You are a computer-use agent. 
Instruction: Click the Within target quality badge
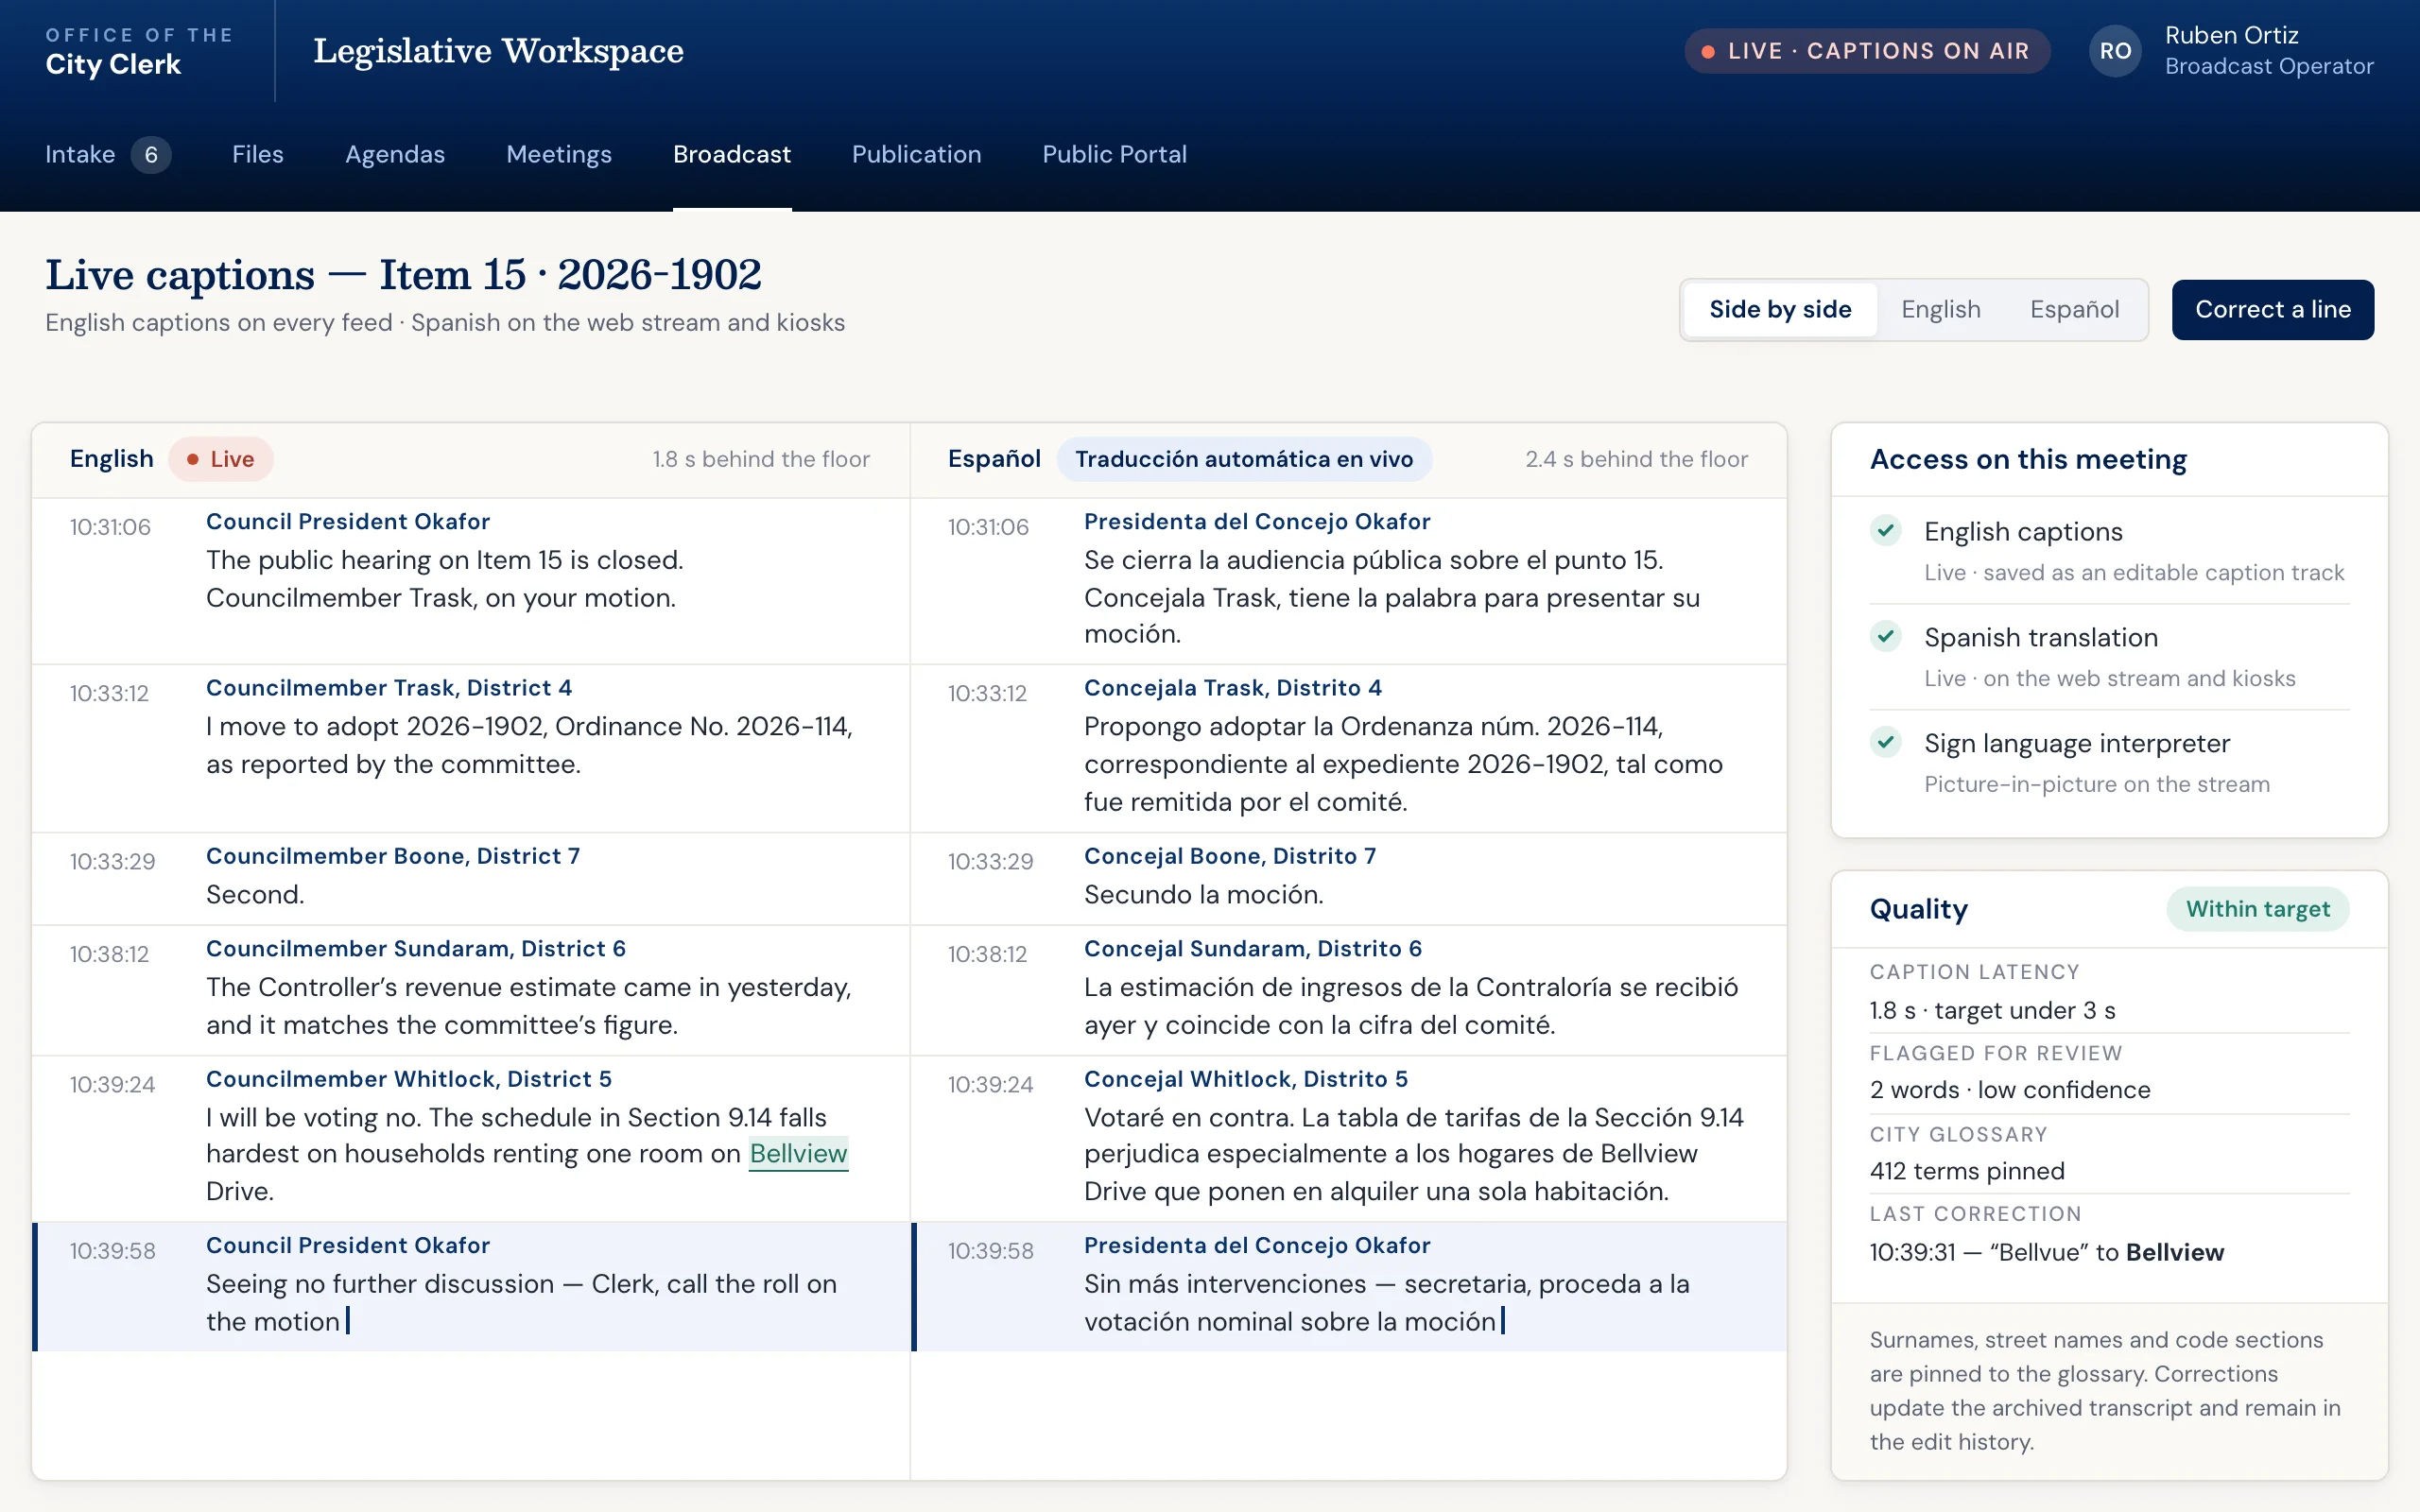point(2257,909)
